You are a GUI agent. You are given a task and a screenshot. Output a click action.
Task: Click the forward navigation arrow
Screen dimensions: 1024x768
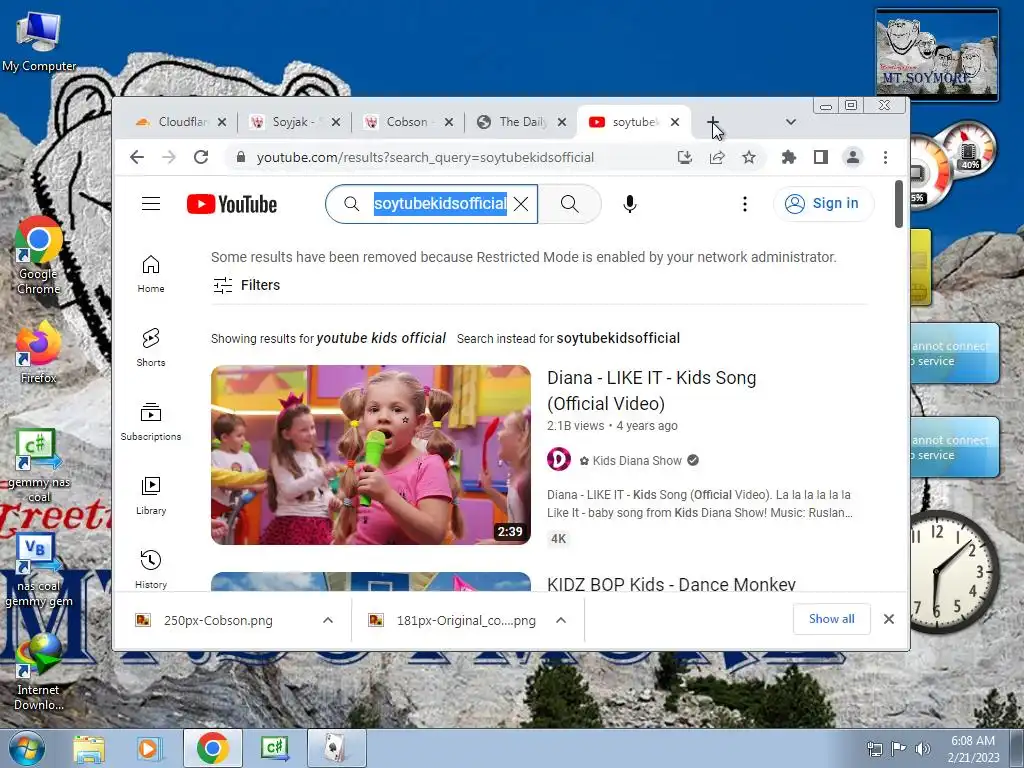[169, 157]
